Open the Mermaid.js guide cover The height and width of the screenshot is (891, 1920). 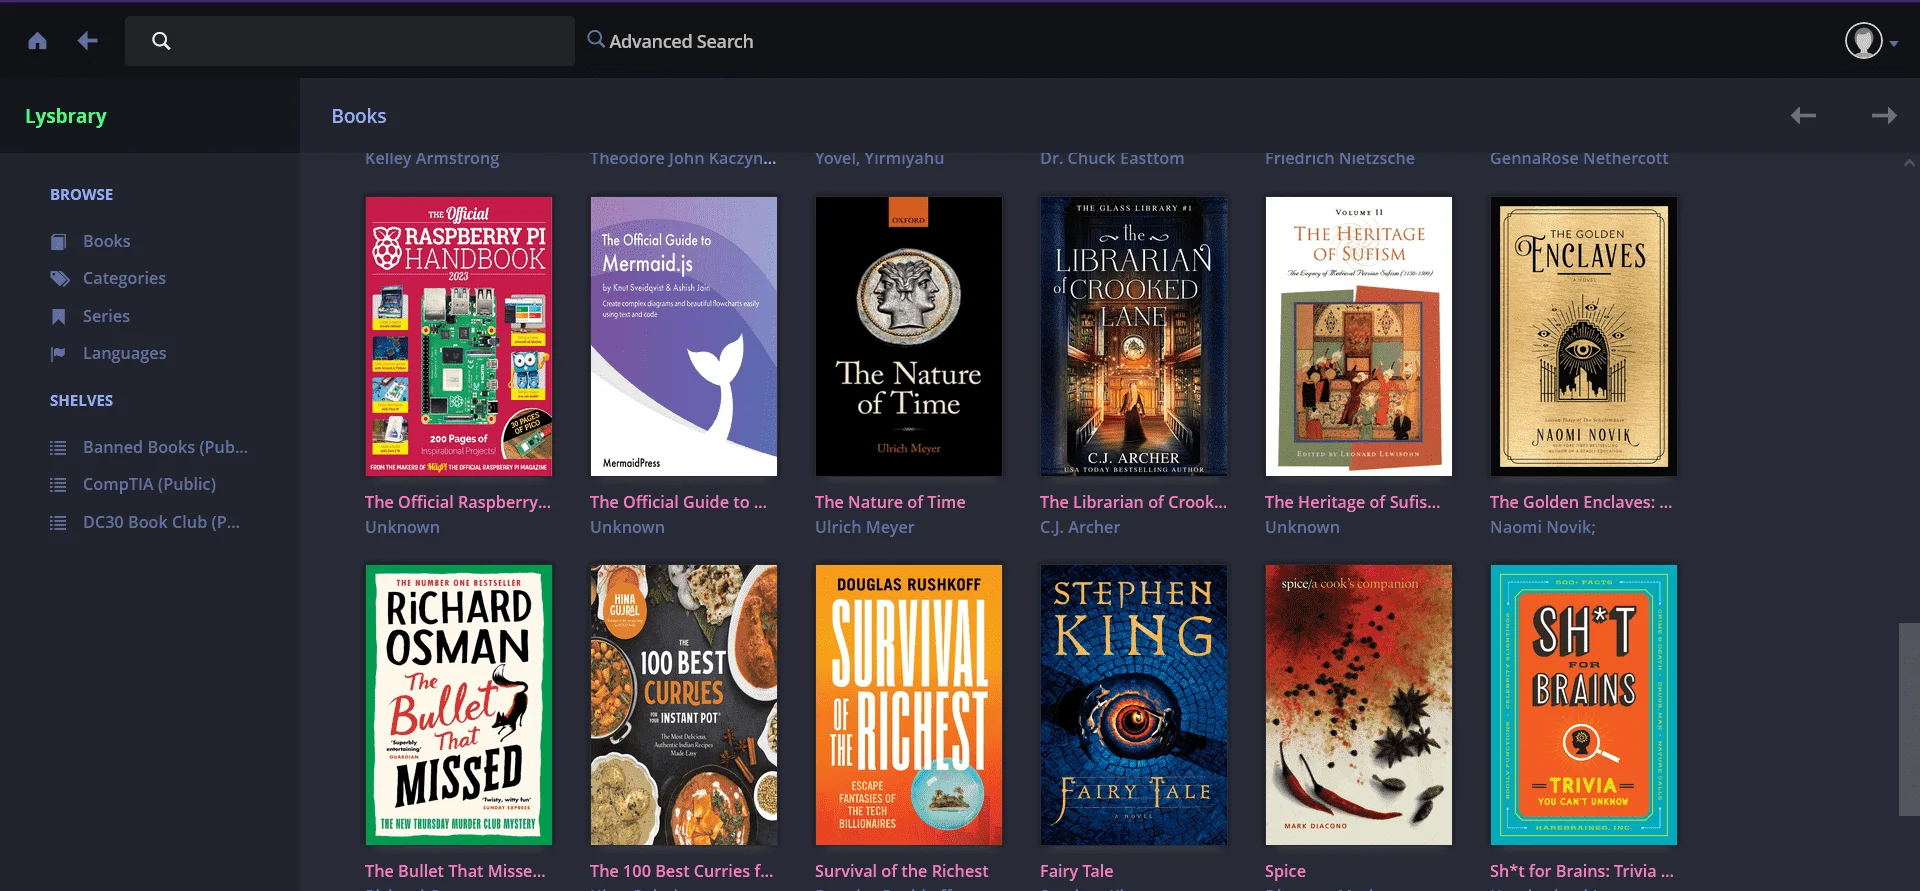pyautogui.click(x=684, y=336)
